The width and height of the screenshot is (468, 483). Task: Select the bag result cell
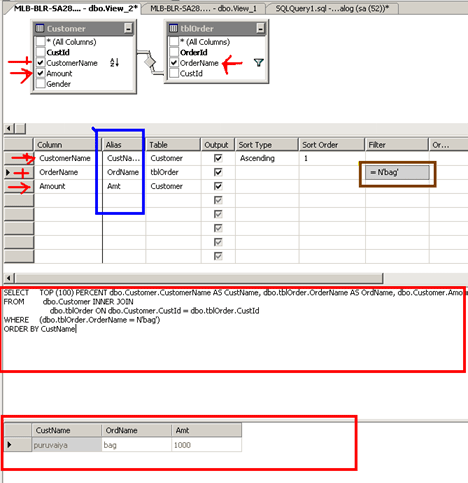click(x=137, y=445)
